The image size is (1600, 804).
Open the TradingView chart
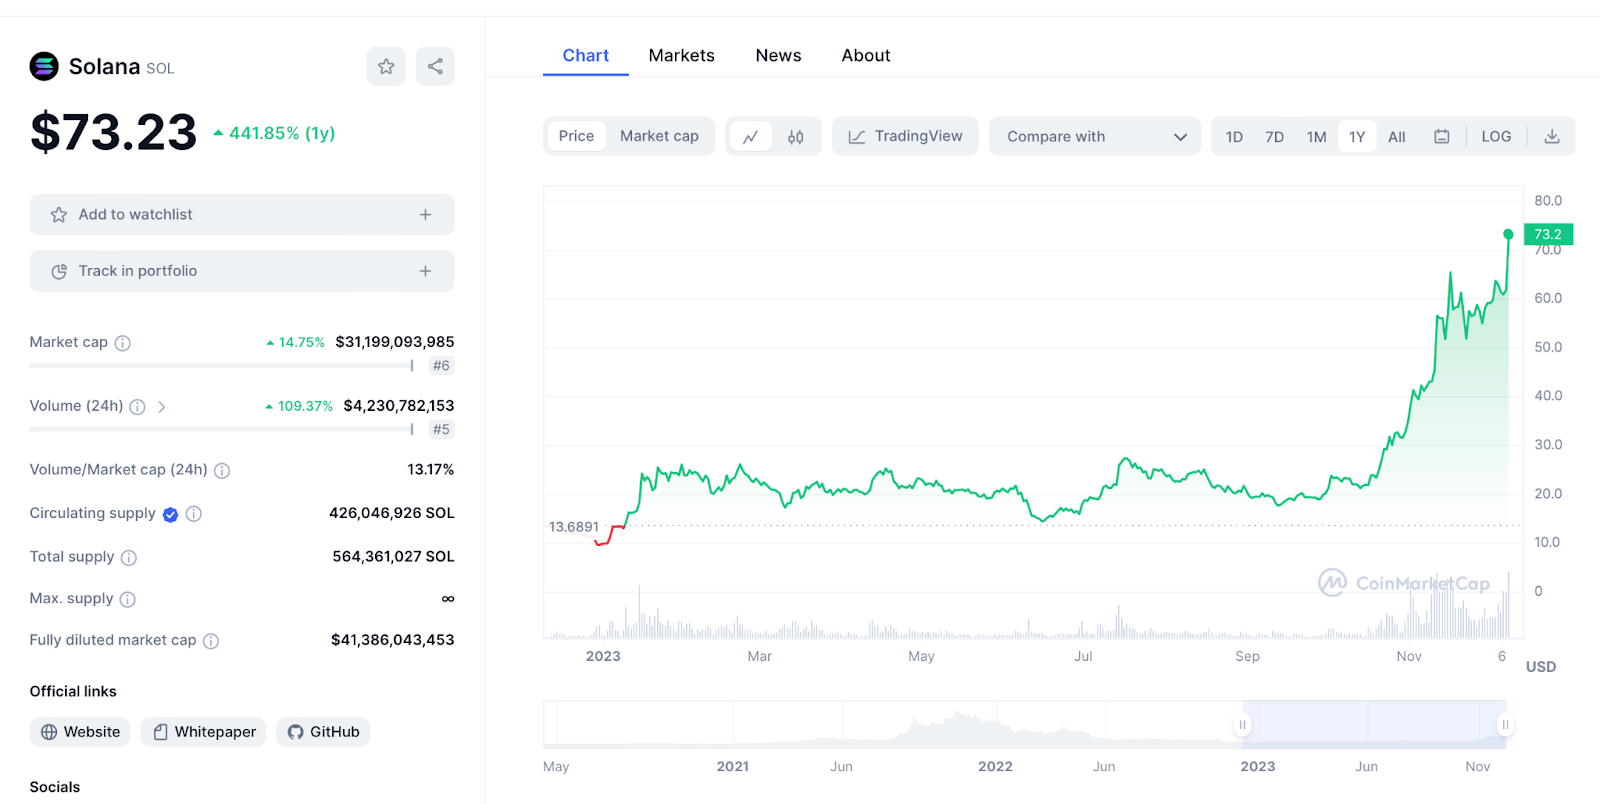click(x=905, y=137)
